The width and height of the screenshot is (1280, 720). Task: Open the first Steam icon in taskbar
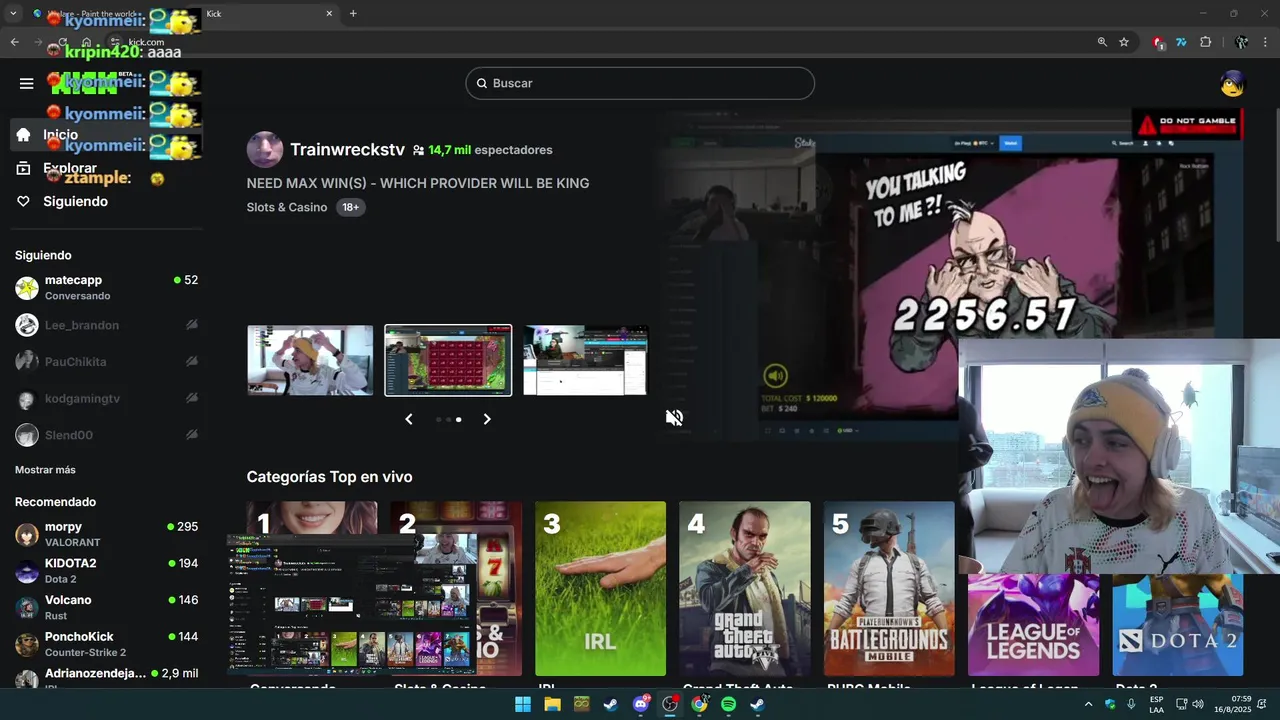[611, 704]
